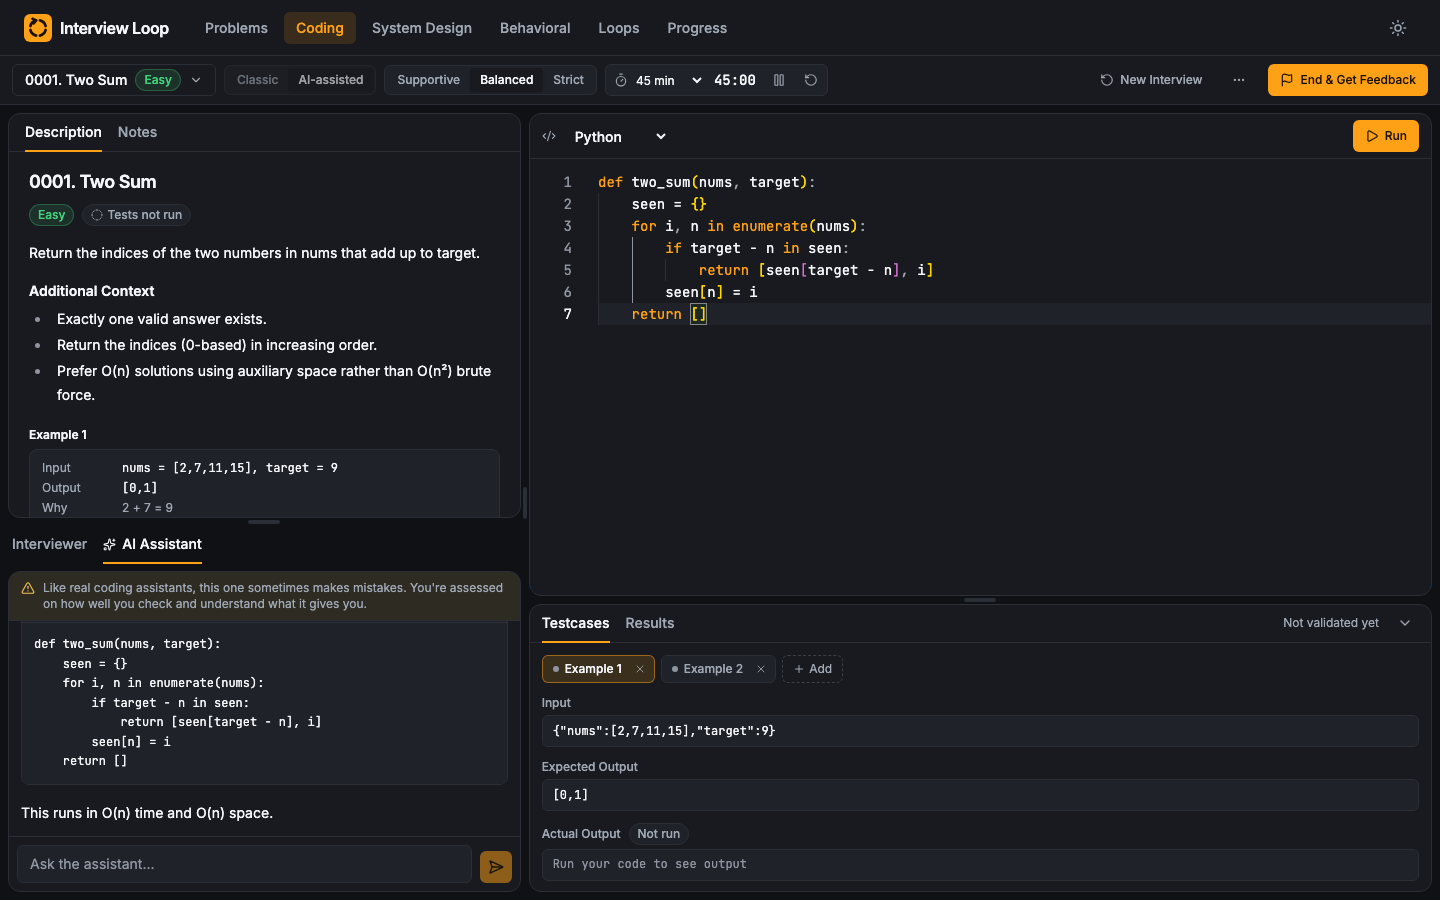Click the Coding nav tab

pyautogui.click(x=320, y=28)
